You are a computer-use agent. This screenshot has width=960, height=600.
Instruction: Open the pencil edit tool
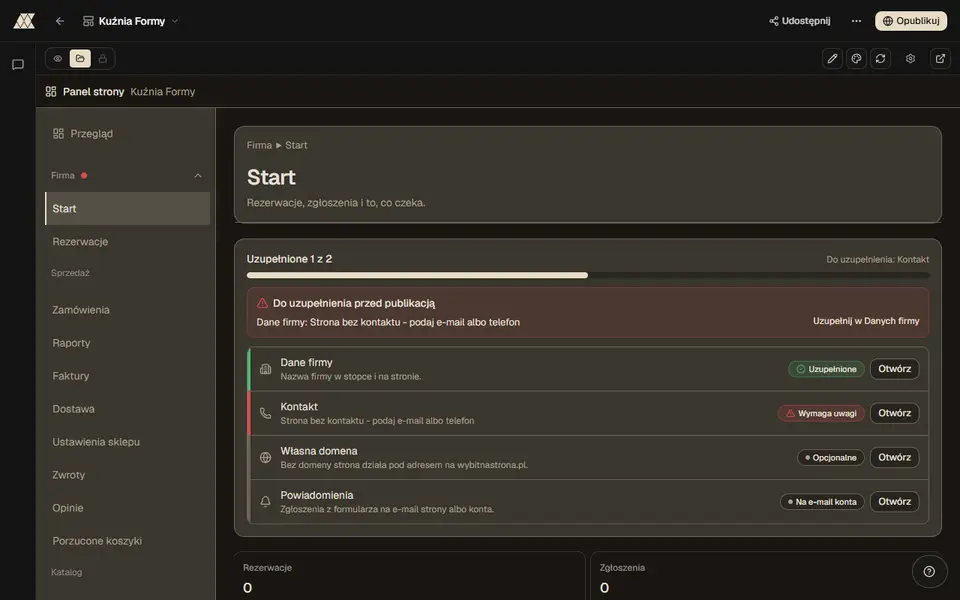832,59
